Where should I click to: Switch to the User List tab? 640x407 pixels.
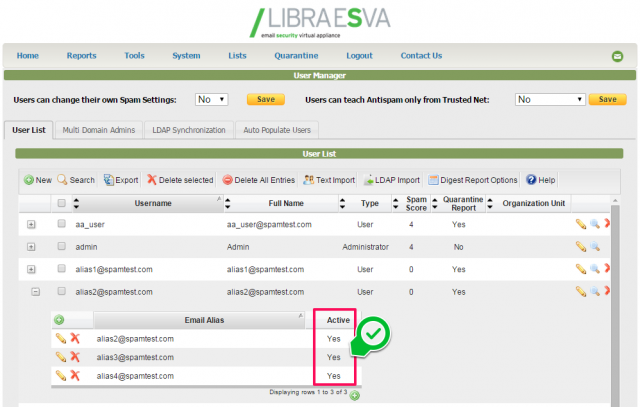pos(29,130)
